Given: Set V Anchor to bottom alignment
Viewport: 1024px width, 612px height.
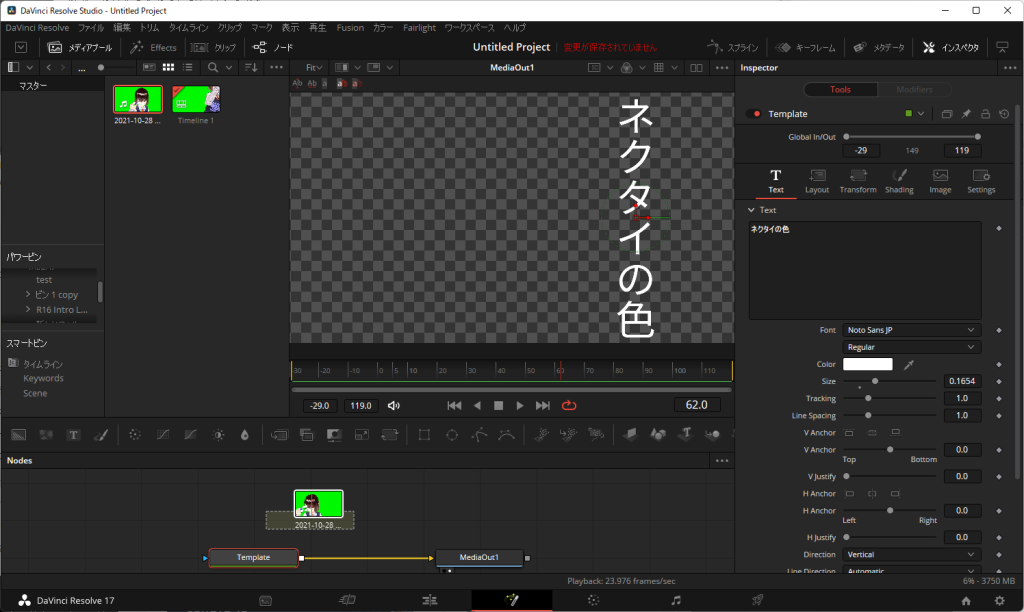Looking at the screenshot, I should [x=895, y=432].
